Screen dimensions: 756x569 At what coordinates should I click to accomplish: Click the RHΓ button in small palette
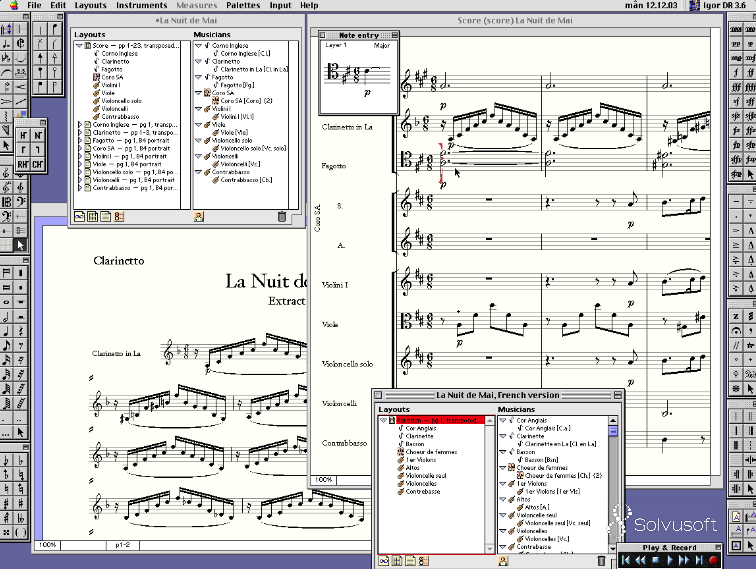(x=23, y=164)
